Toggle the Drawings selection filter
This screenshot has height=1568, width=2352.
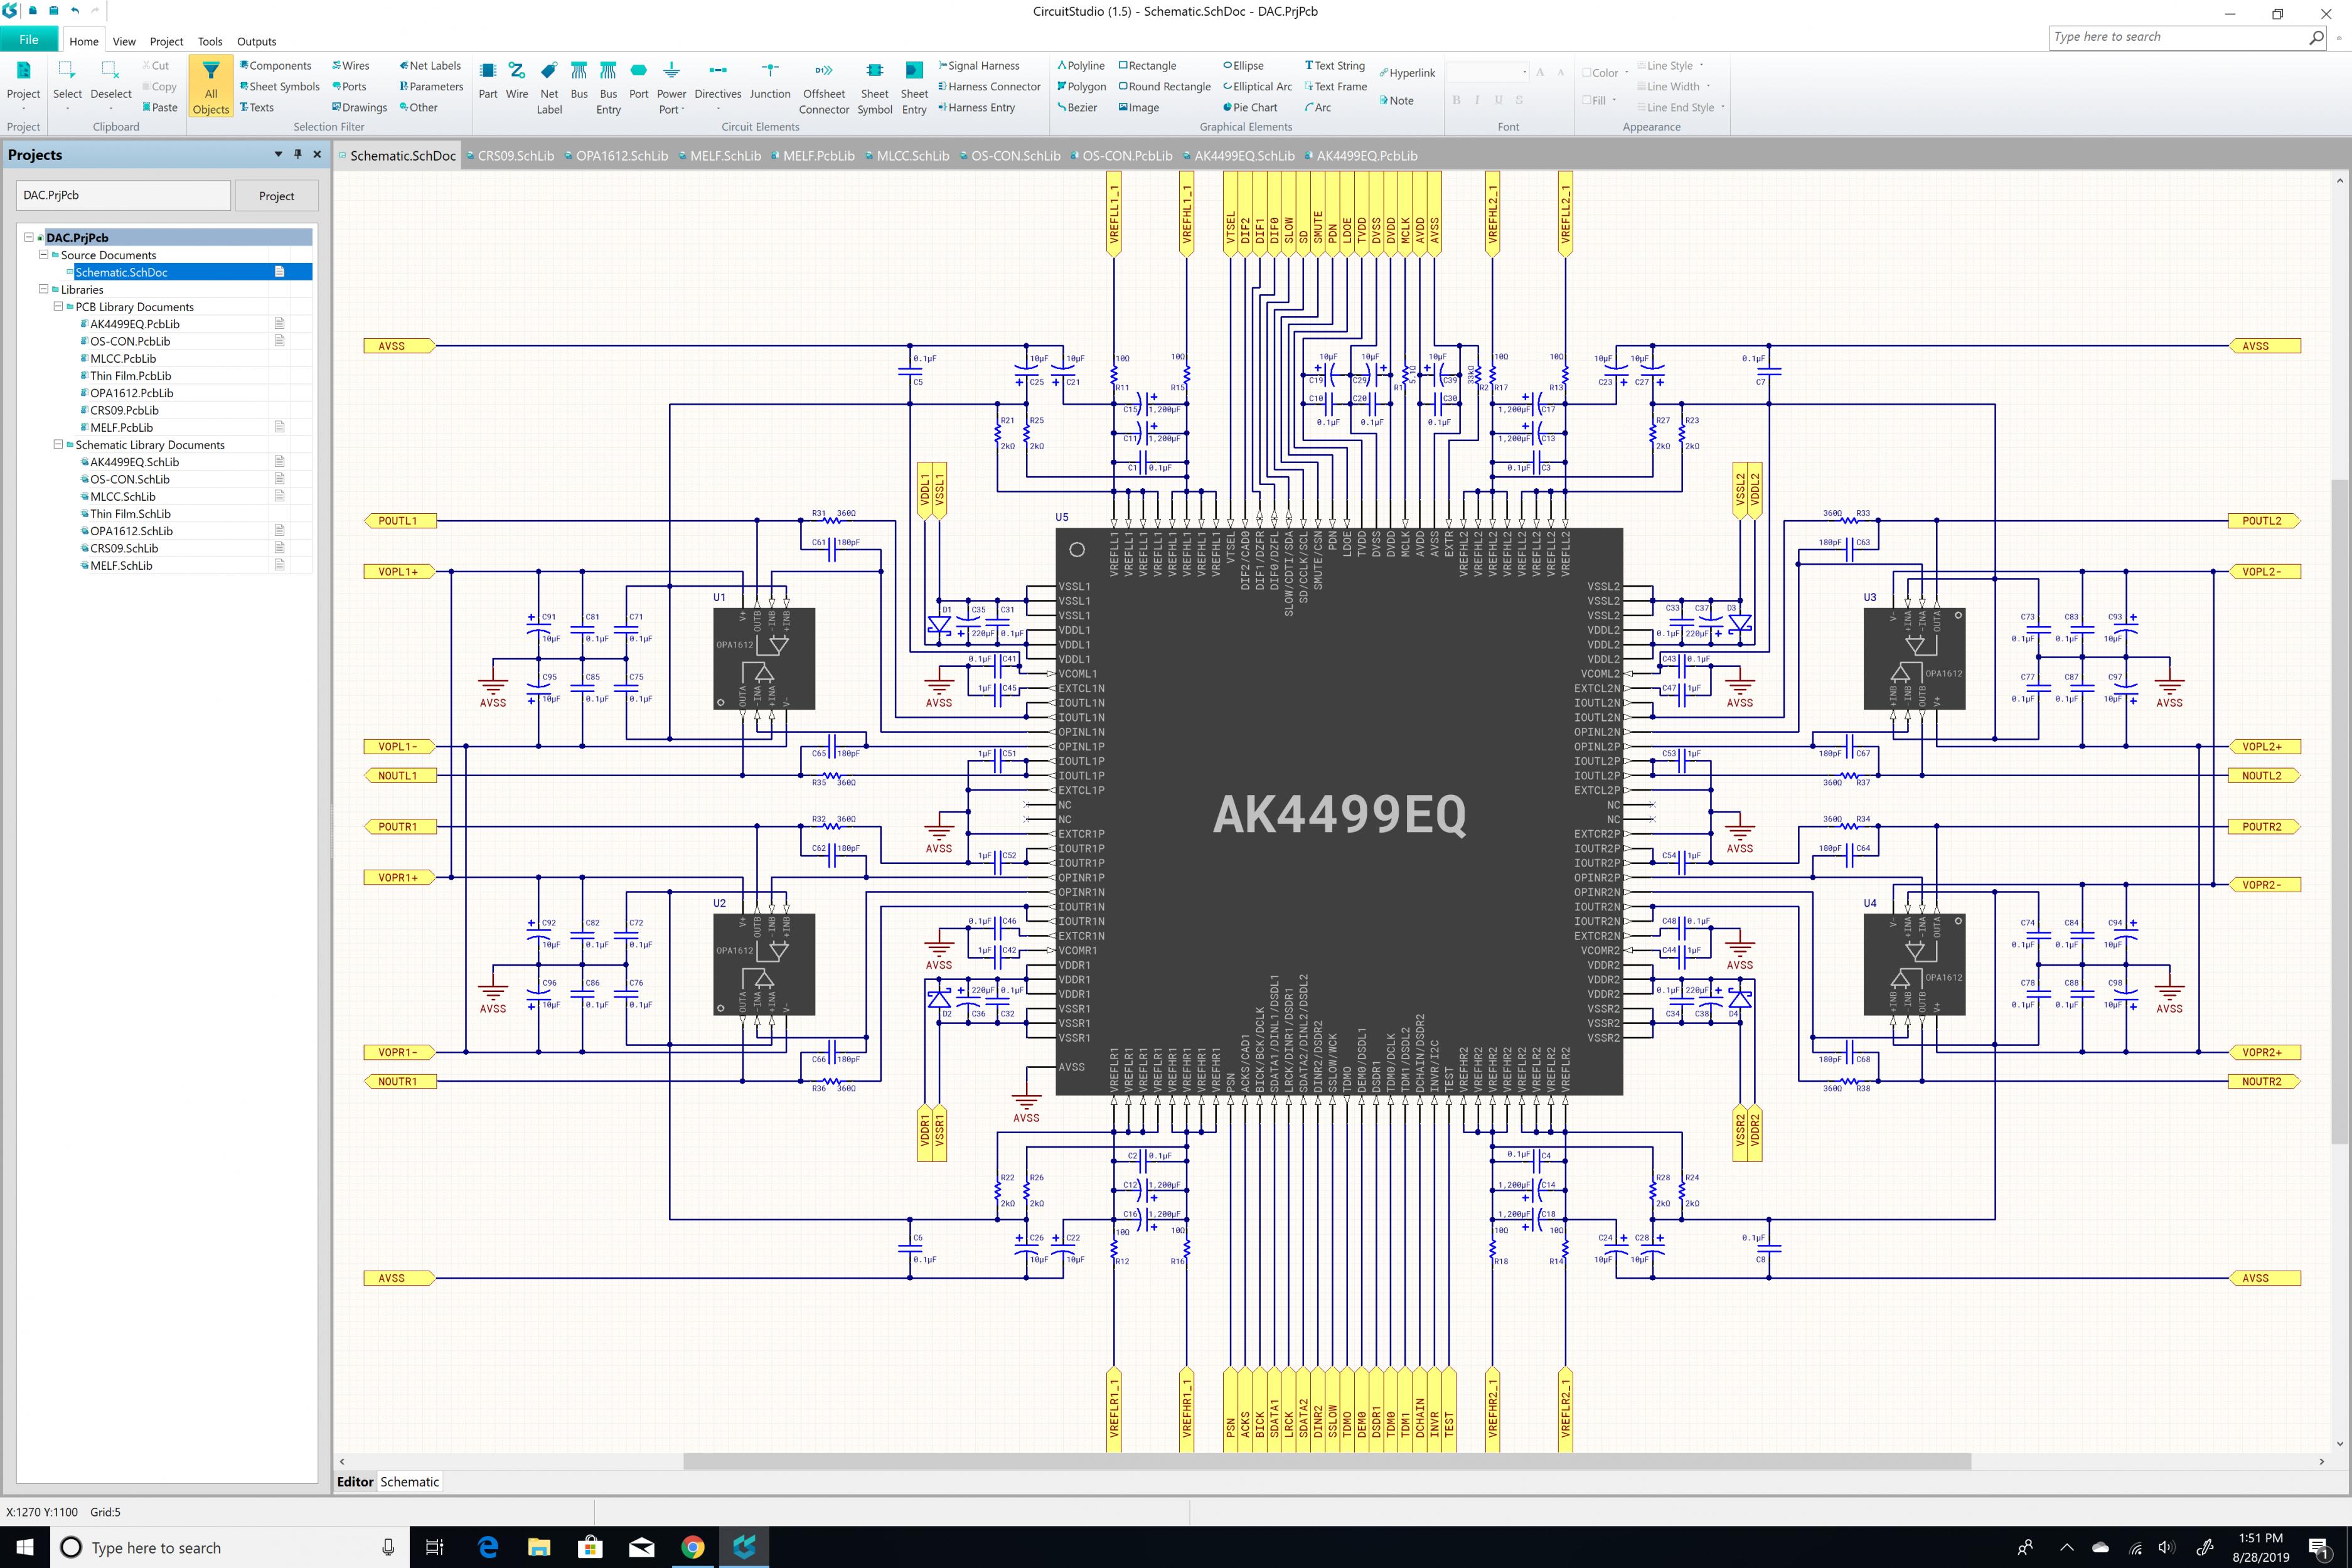point(360,107)
